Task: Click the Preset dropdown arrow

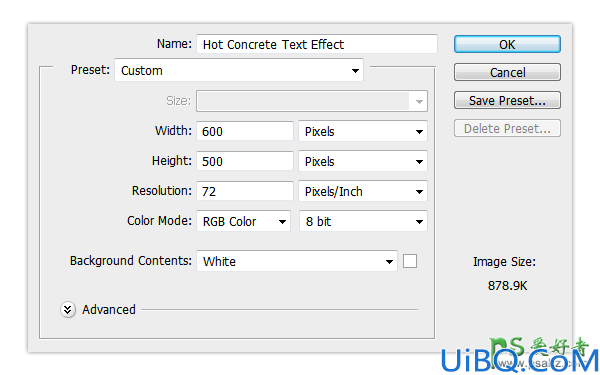Action: point(355,71)
